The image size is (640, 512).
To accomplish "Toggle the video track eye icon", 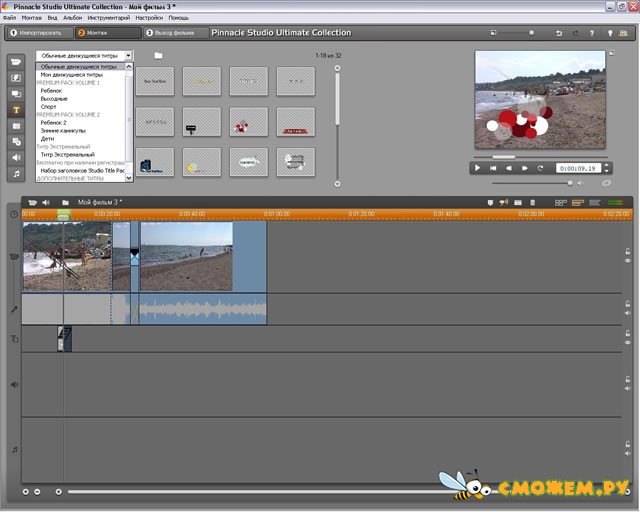I will [x=627, y=261].
